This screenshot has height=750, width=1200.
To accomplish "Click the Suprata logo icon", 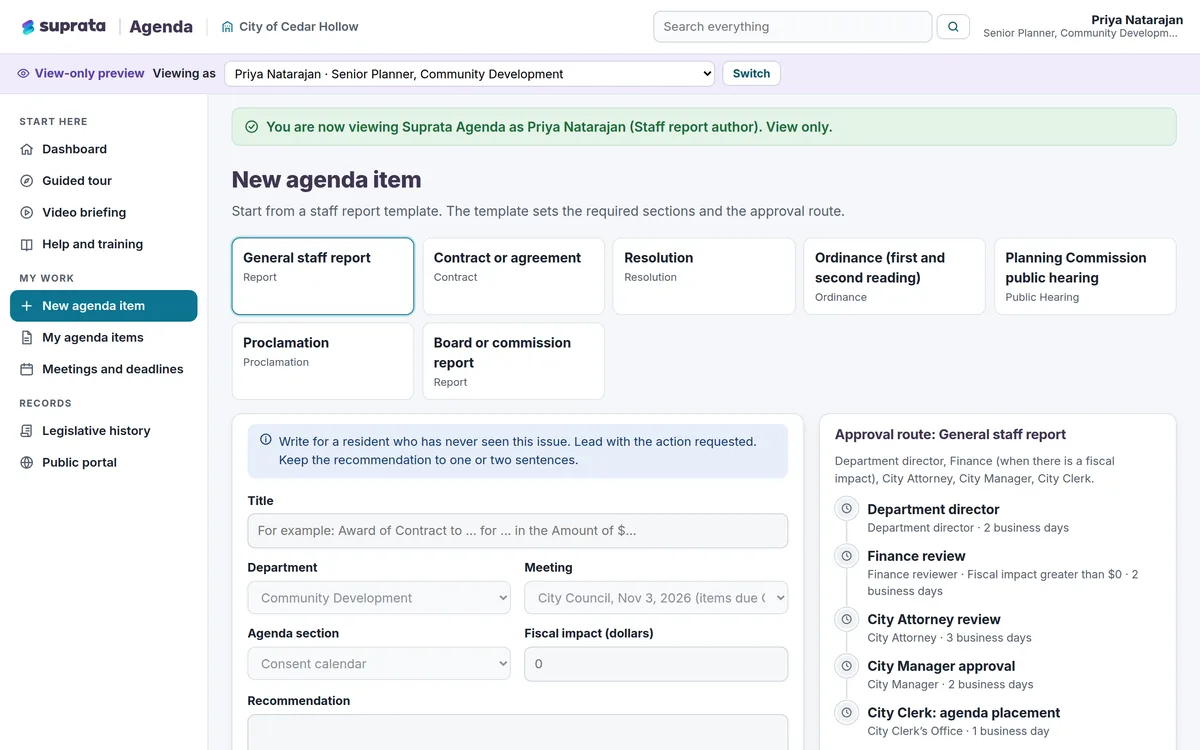I will click(x=28, y=27).
